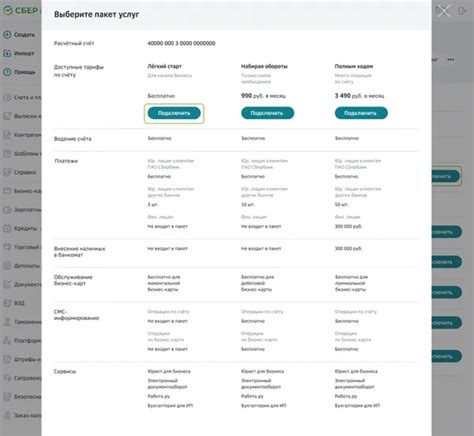Open the Депозиты sidebar icon
474x436 pixels.
(7, 266)
